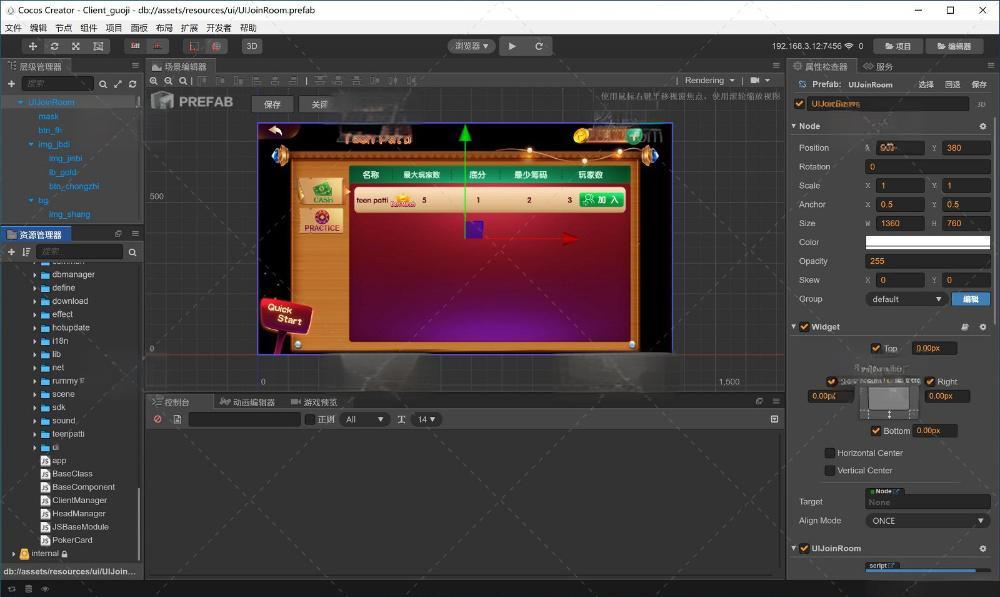Select the scale transform tool
This screenshot has height=597, width=1000.
pyautogui.click(x=76, y=47)
